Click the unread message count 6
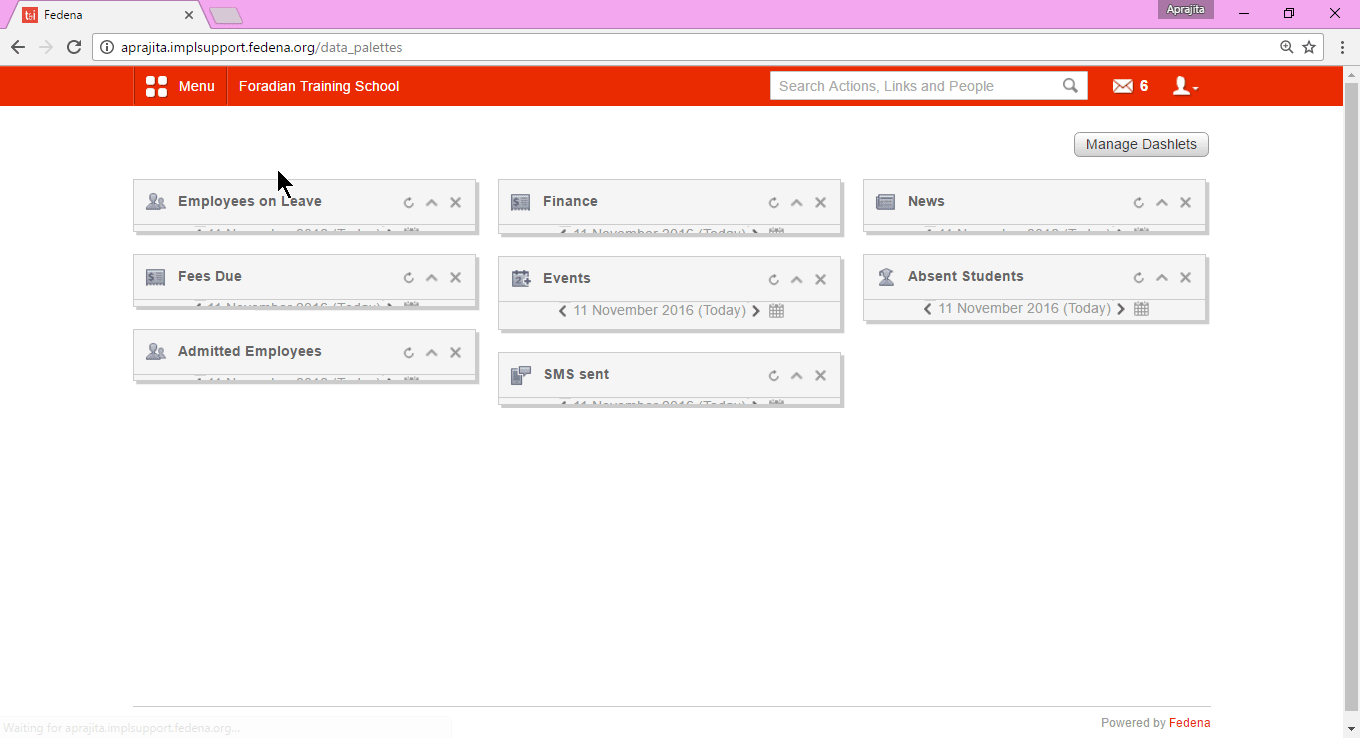The height and width of the screenshot is (738, 1360). tap(1144, 86)
